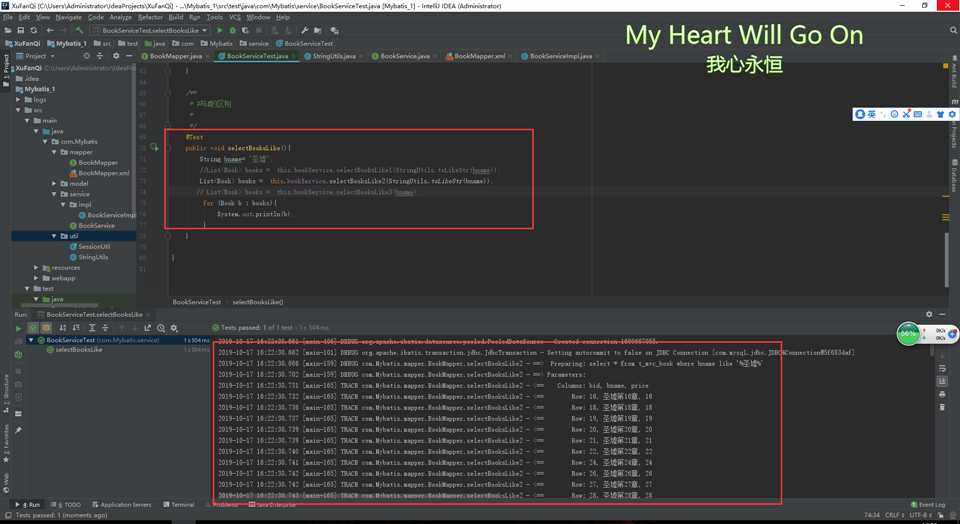
Task: Select BookService interface in project tree
Action: point(92,225)
